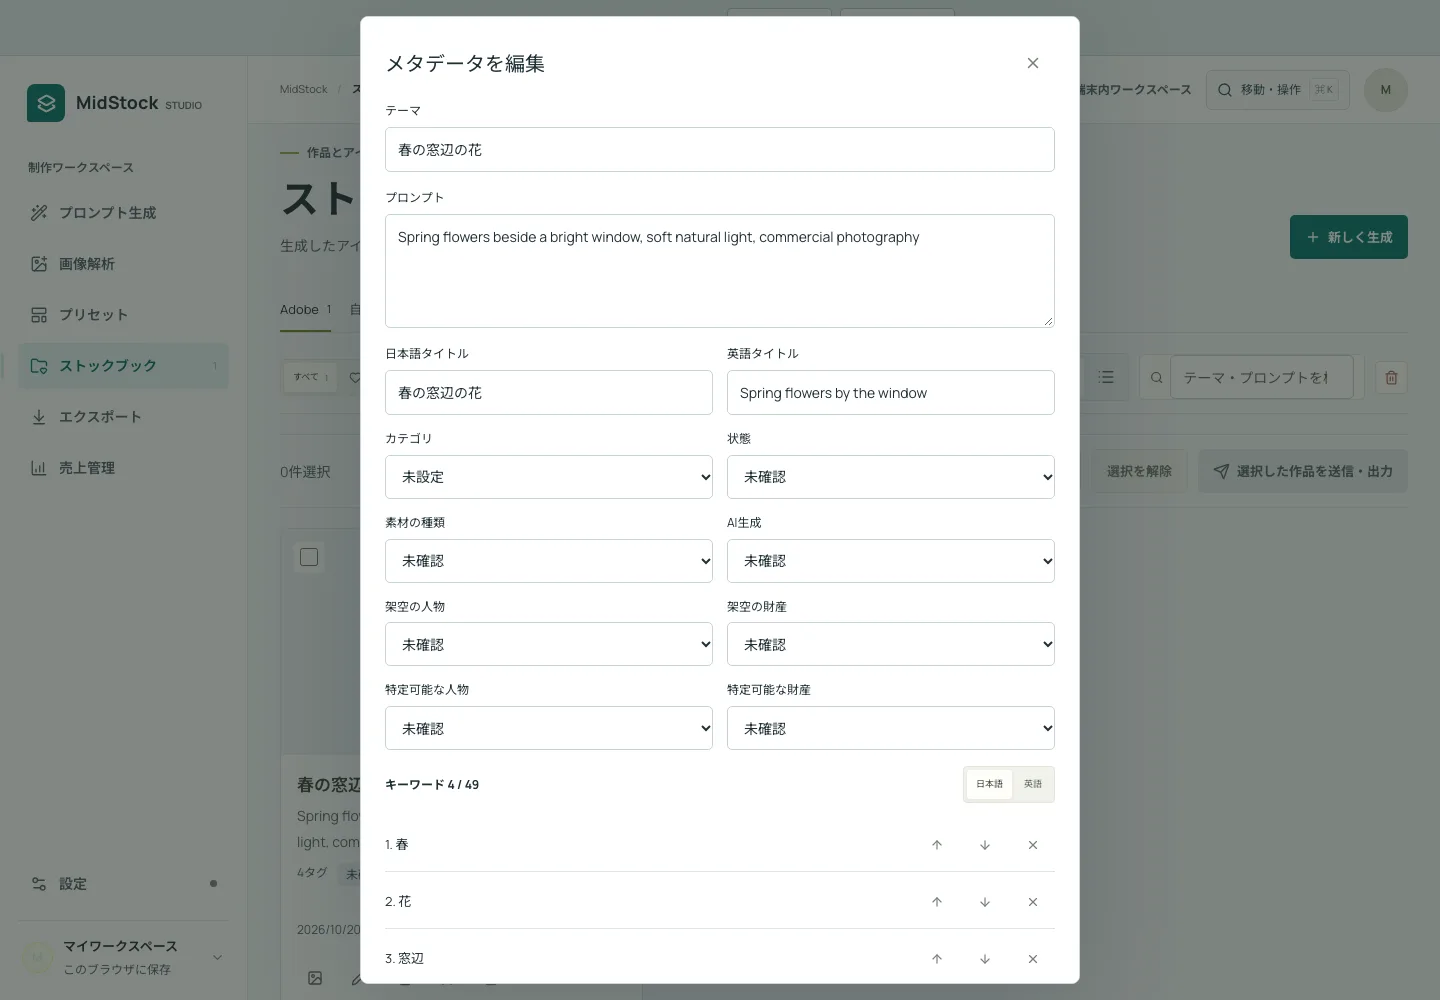
Task: Open エクスポート in sidebar
Action: coord(123,417)
